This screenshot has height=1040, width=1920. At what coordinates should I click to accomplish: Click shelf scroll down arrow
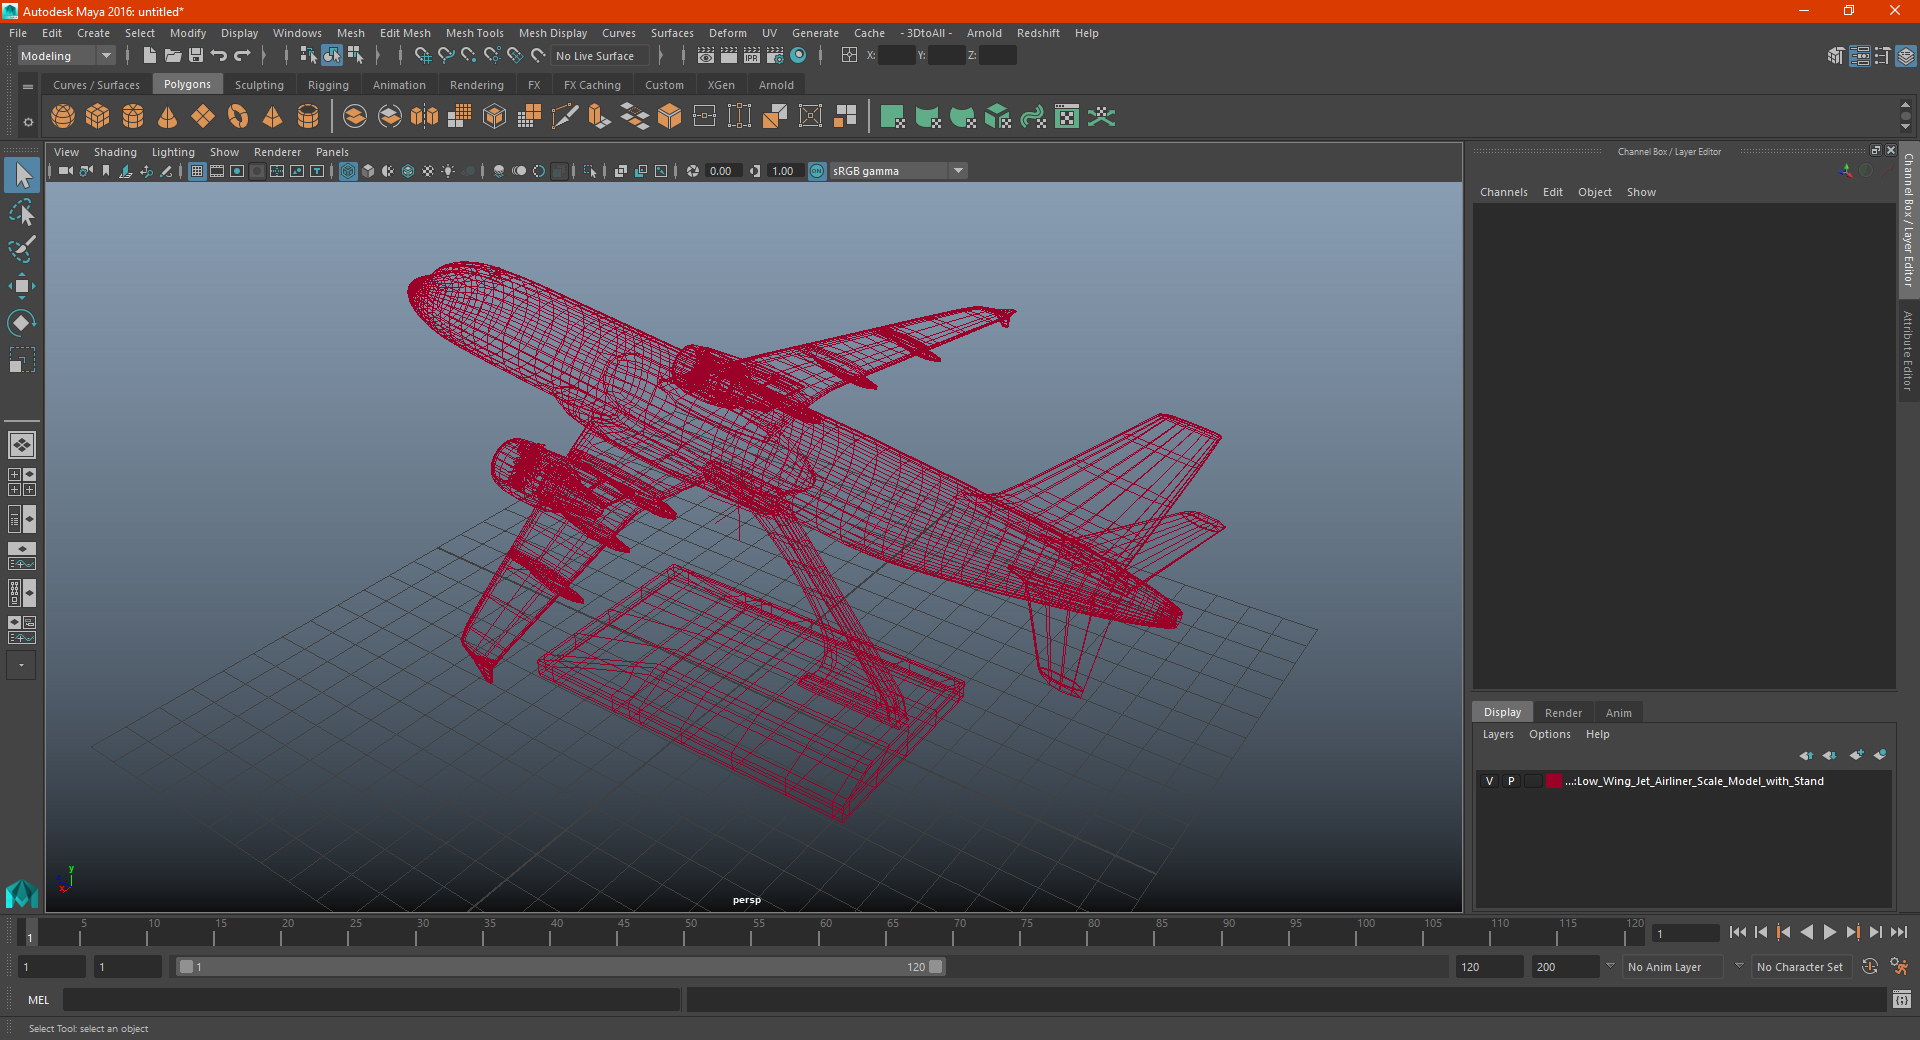pos(1905,128)
